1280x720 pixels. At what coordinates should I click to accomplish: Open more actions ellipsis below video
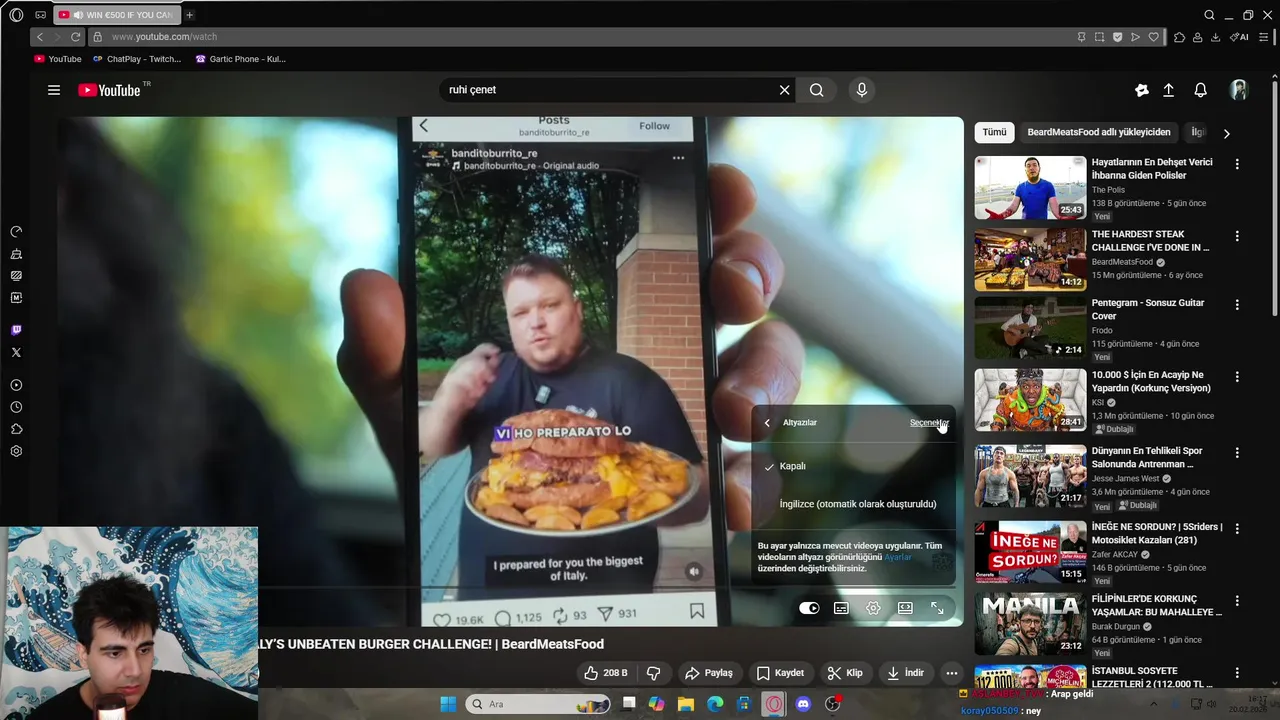[x=952, y=673]
